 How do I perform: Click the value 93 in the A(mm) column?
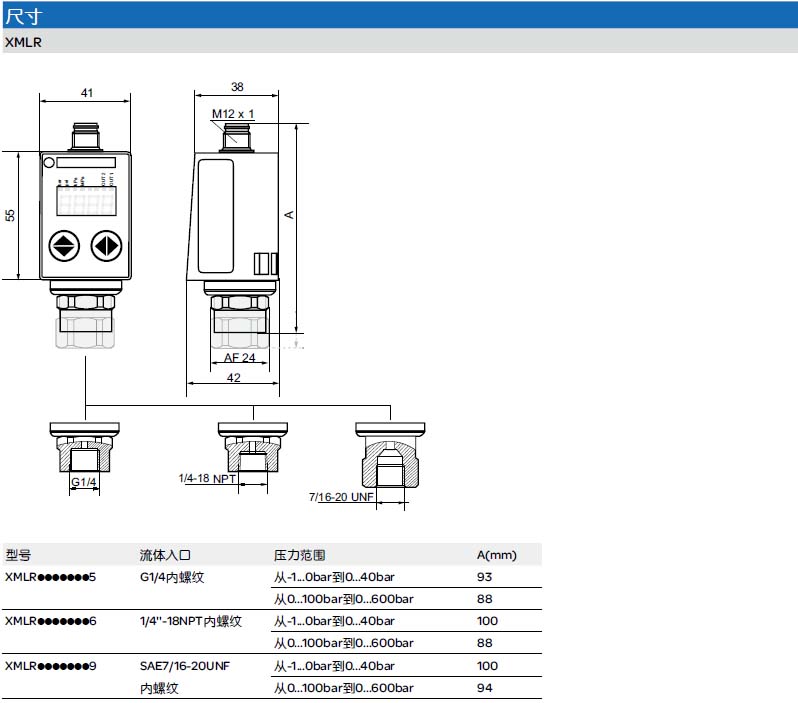(x=486, y=577)
